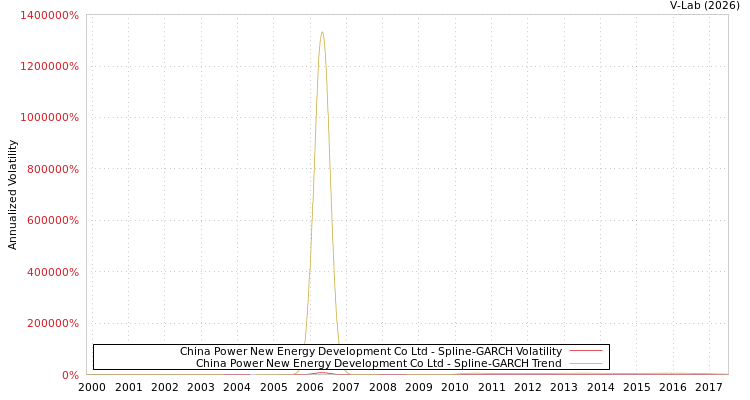The image size is (750, 400).
Task: Click the 2013 x-axis year label
Action: tap(564, 387)
